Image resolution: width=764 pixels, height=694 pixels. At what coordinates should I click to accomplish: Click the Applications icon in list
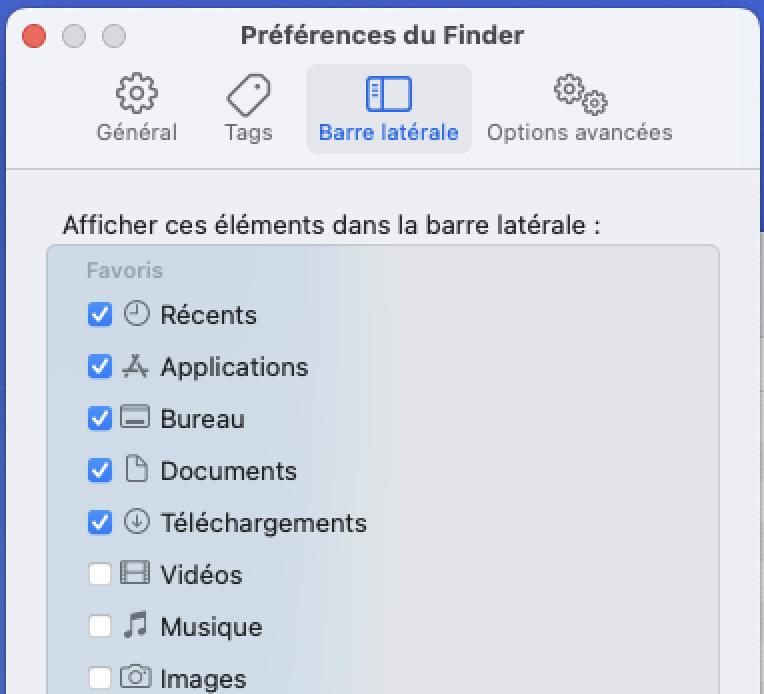pyautogui.click(x=135, y=367)
